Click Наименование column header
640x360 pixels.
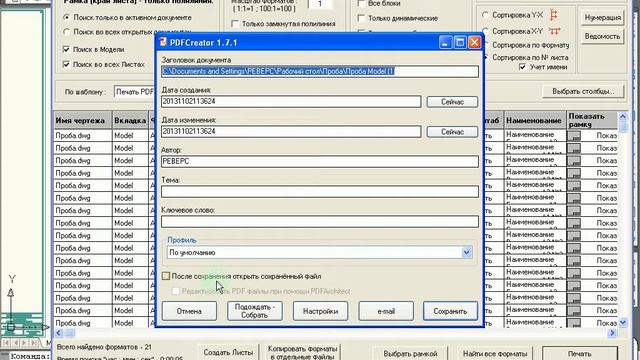534,120
